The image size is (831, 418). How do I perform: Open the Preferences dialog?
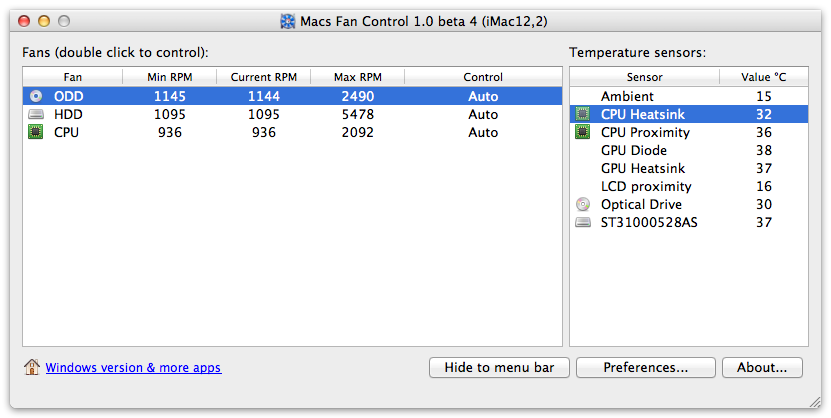[x=645, y=368]
